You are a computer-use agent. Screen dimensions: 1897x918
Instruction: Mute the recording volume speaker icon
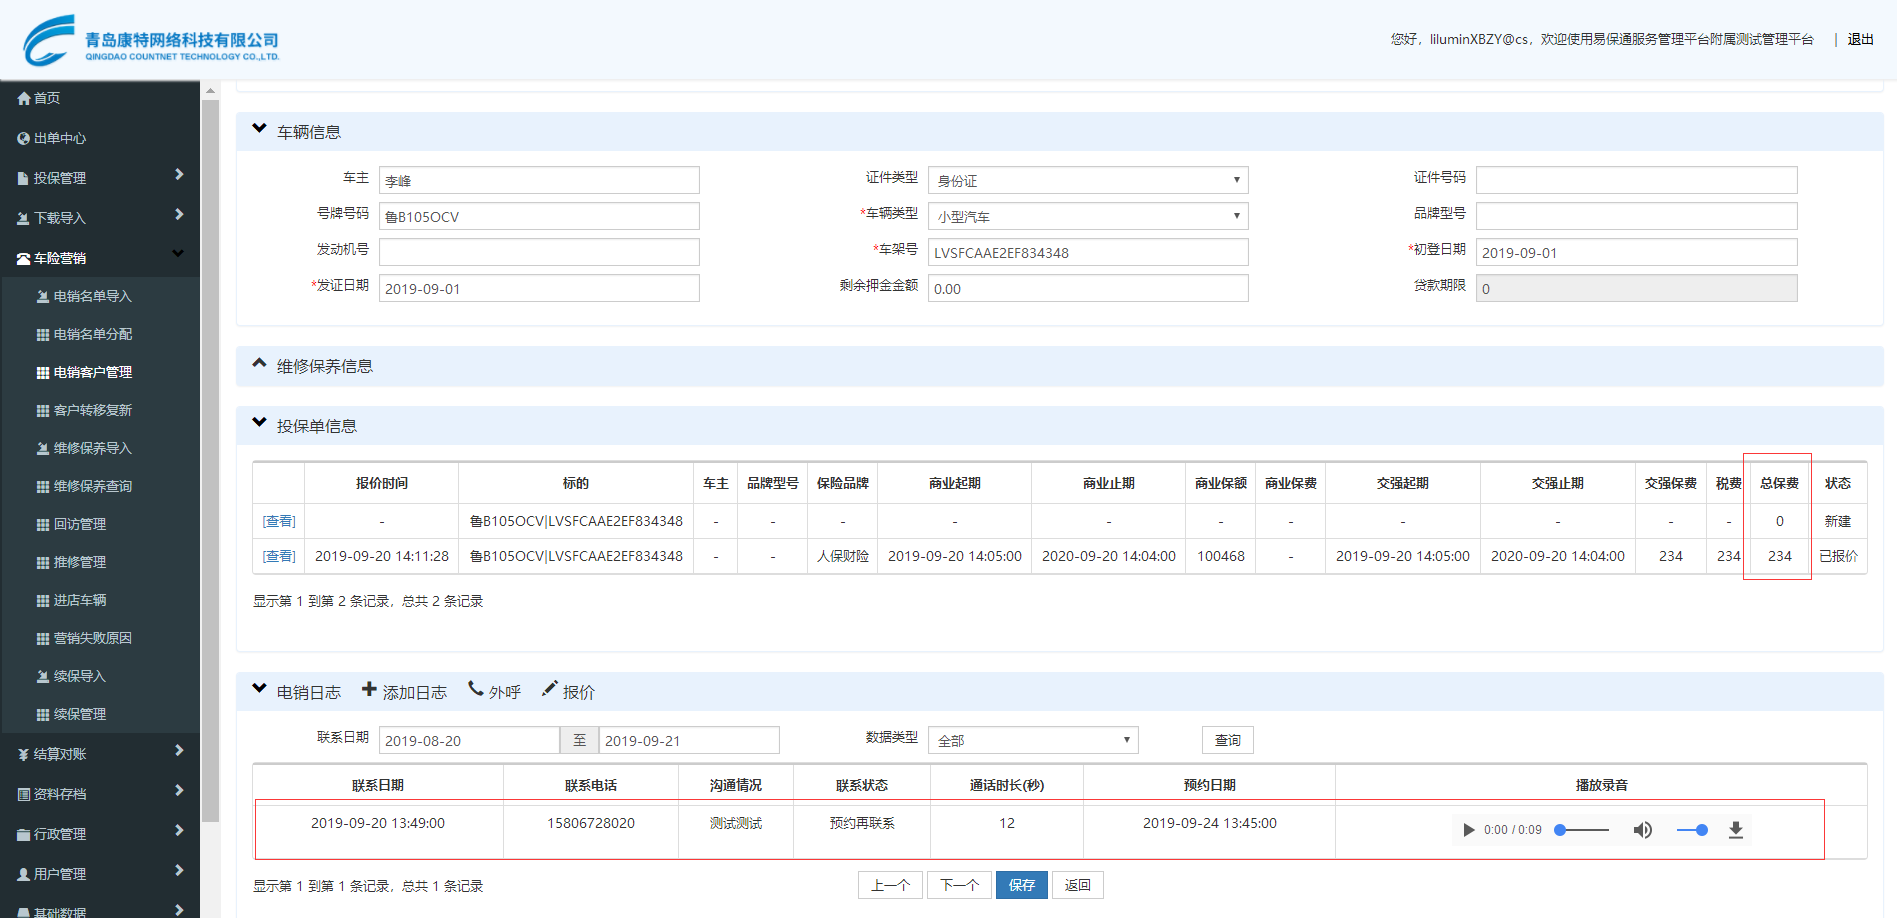point(1642,830)
